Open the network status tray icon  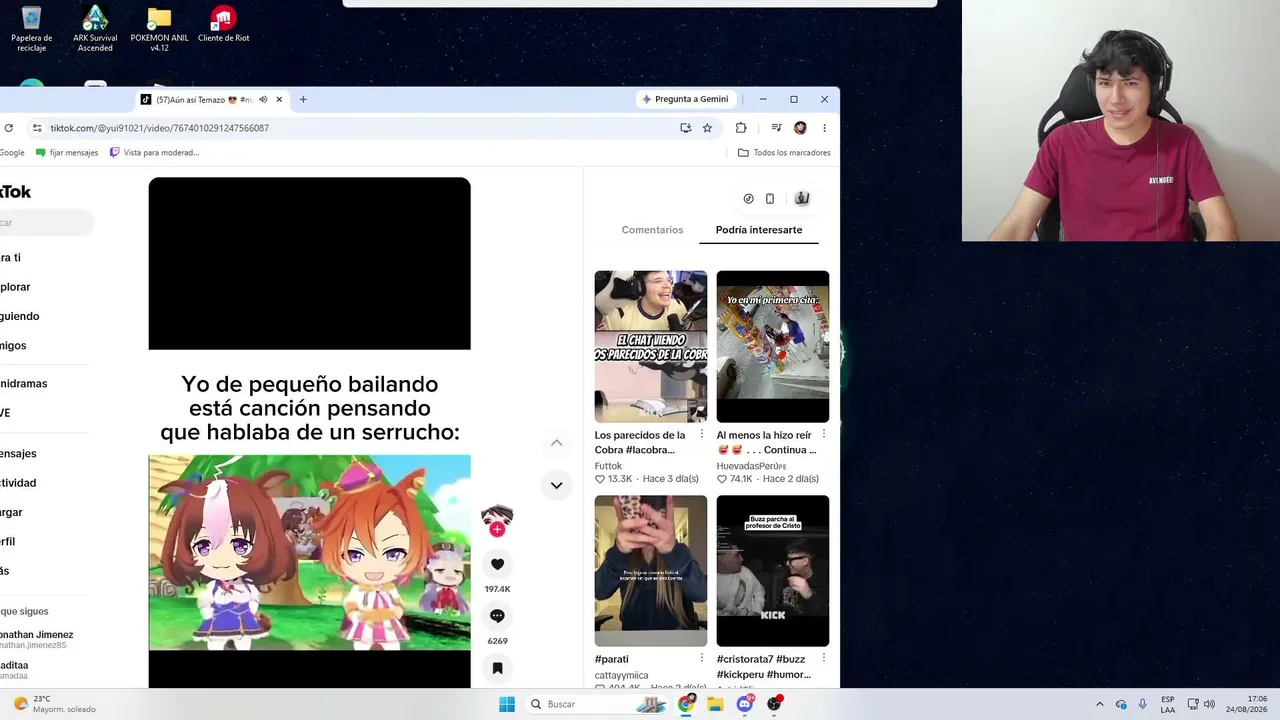[1193, 704]
